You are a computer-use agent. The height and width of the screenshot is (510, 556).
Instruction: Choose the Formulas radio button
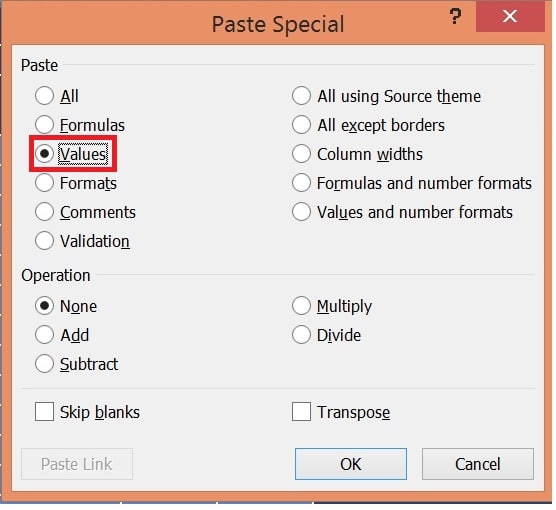44,125
